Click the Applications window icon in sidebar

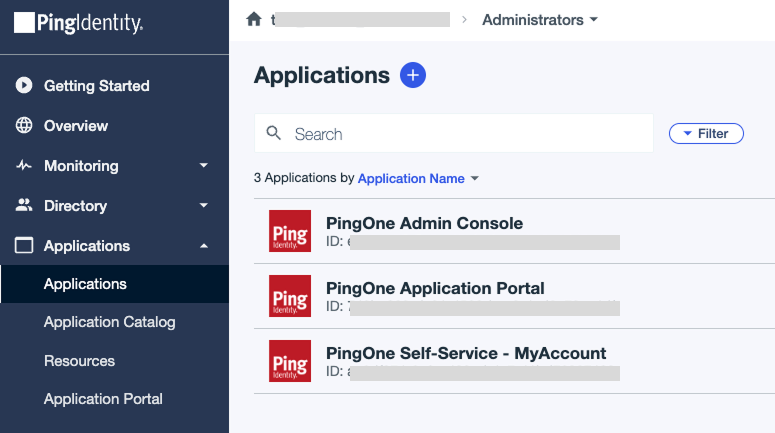[x=24, y=245]
